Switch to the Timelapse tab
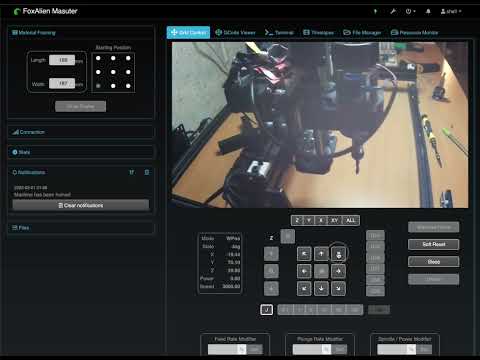The image size is (480, 360). pyautogui.click(x=318, y=32)
